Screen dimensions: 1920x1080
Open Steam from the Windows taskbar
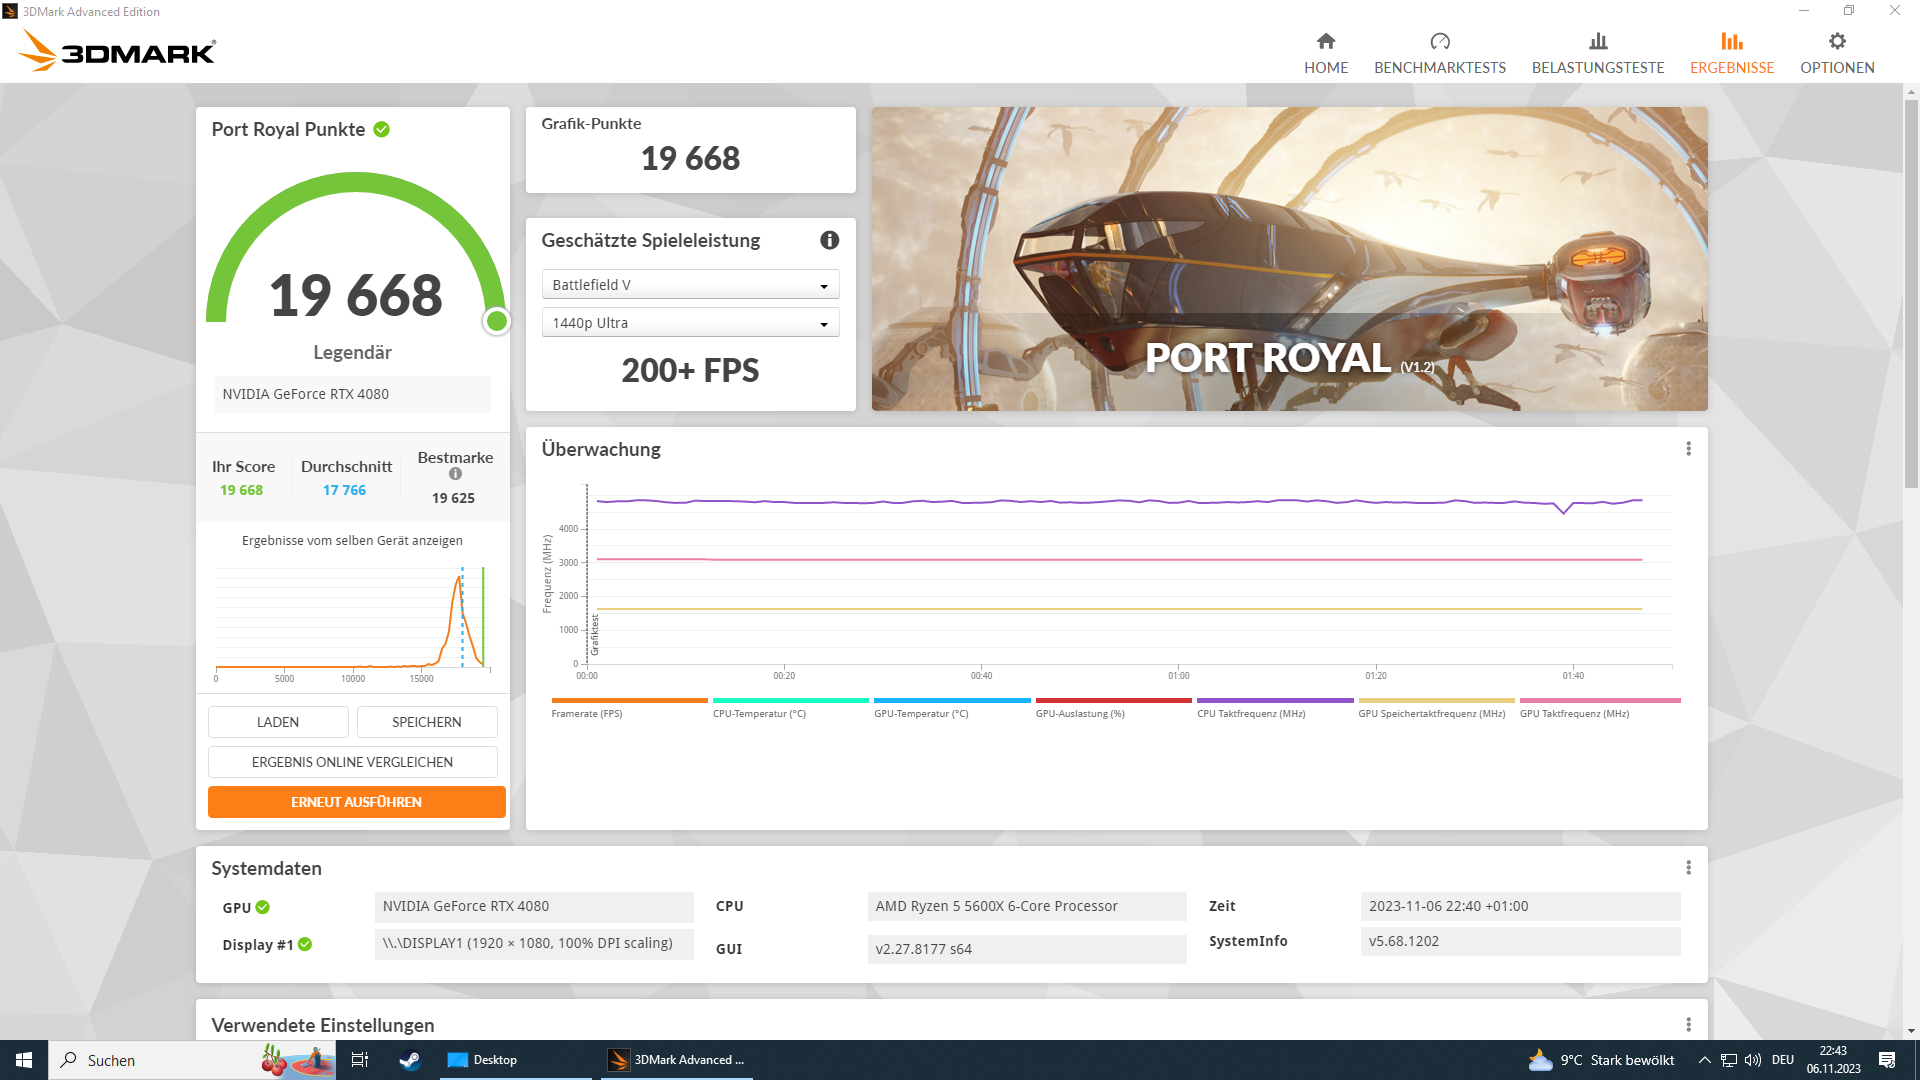409,1060
